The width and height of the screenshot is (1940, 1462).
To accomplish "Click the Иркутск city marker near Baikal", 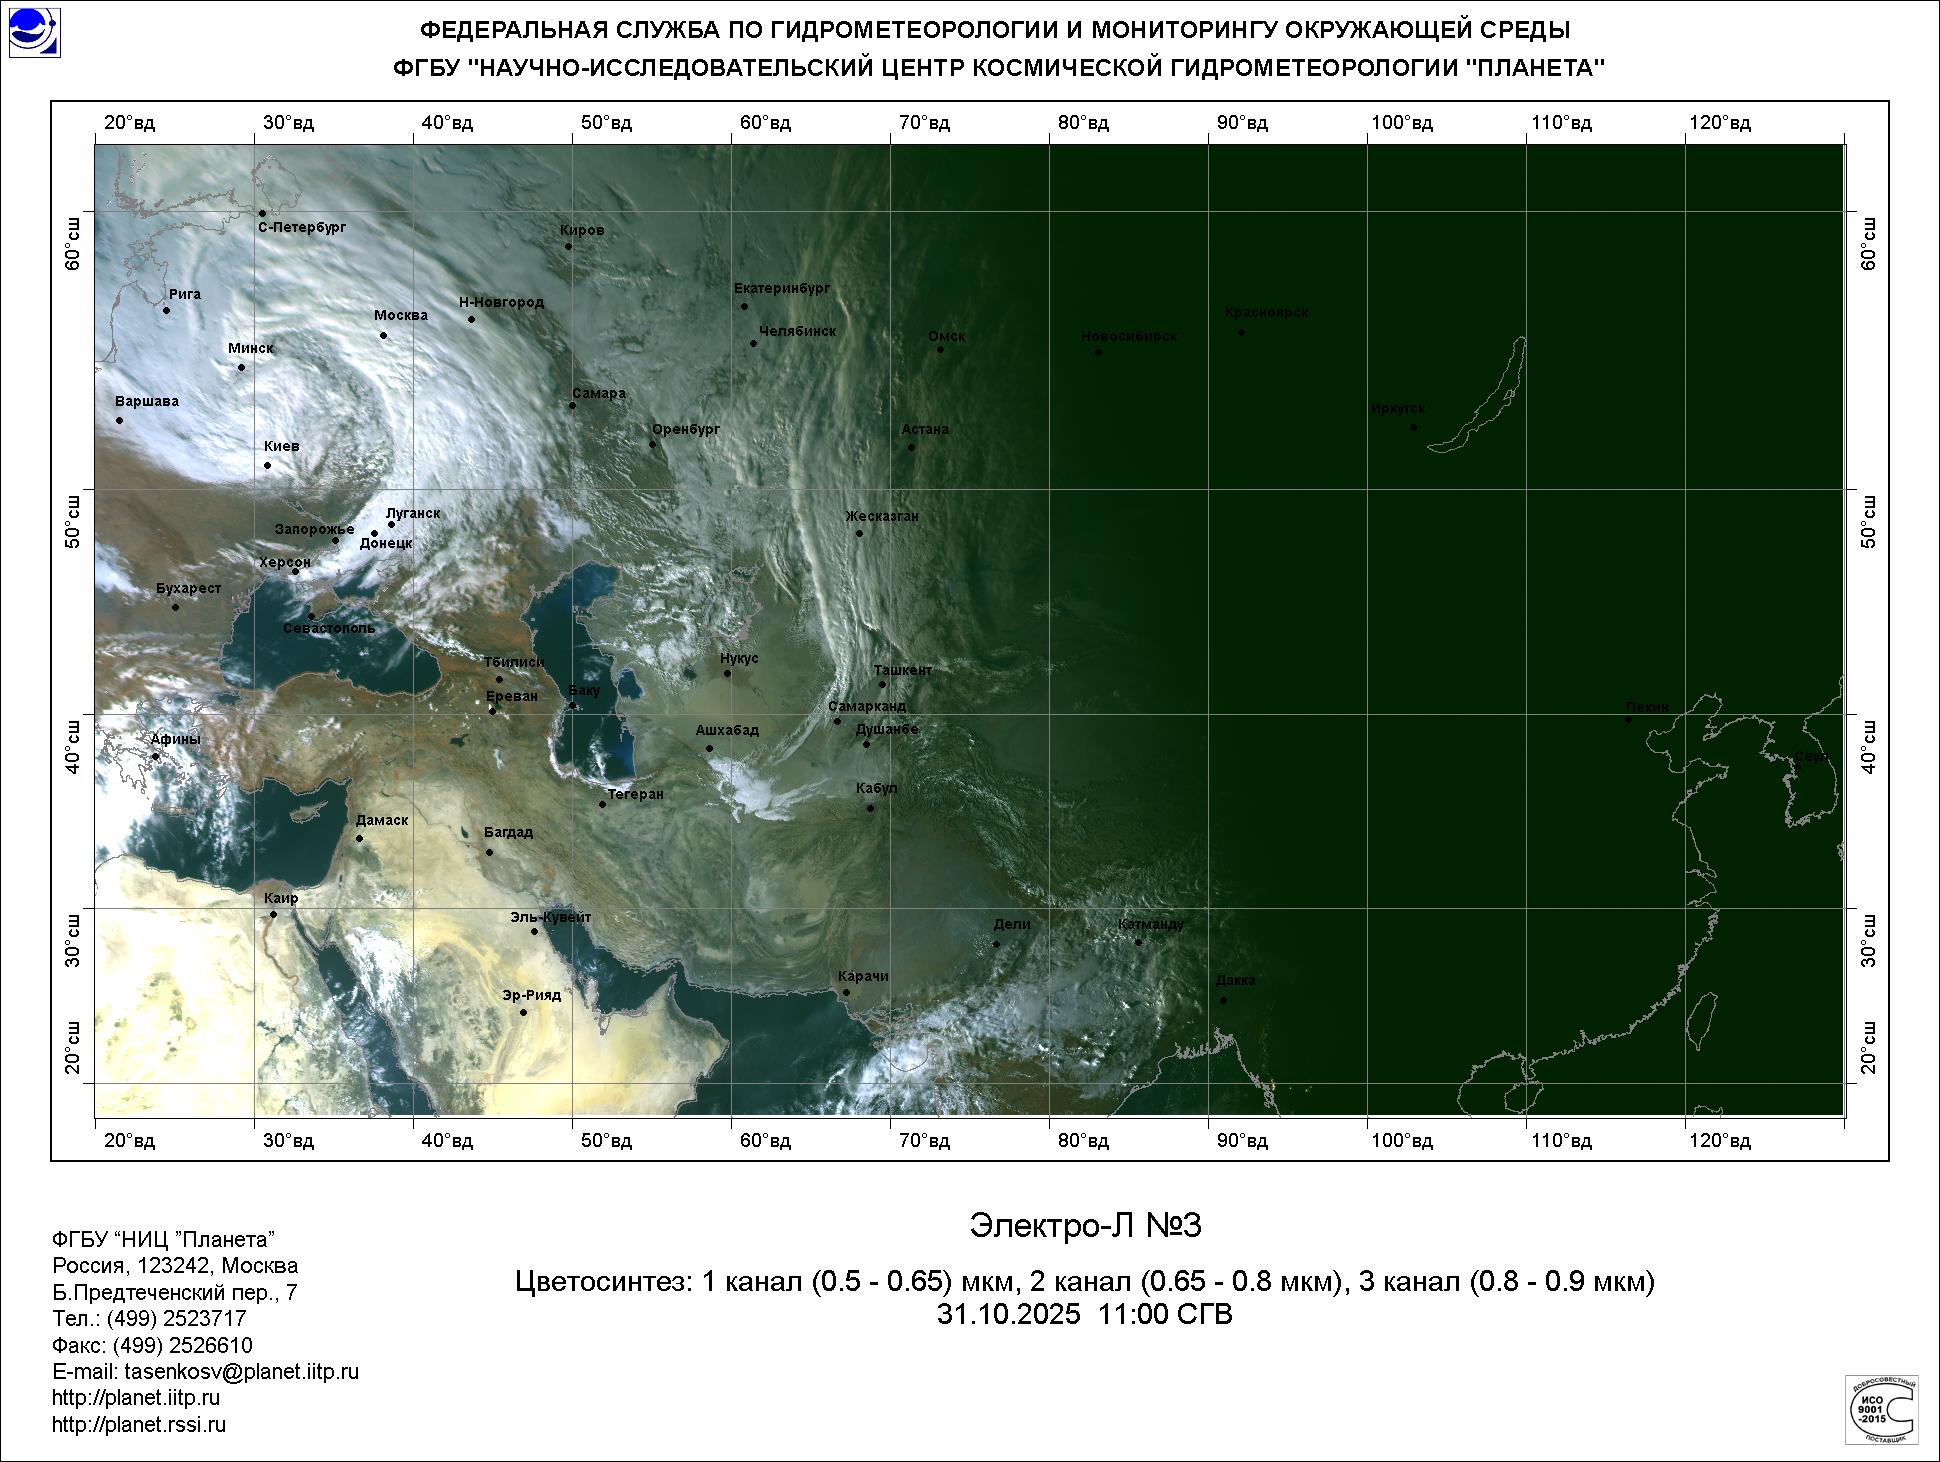I will [1413, 428].
